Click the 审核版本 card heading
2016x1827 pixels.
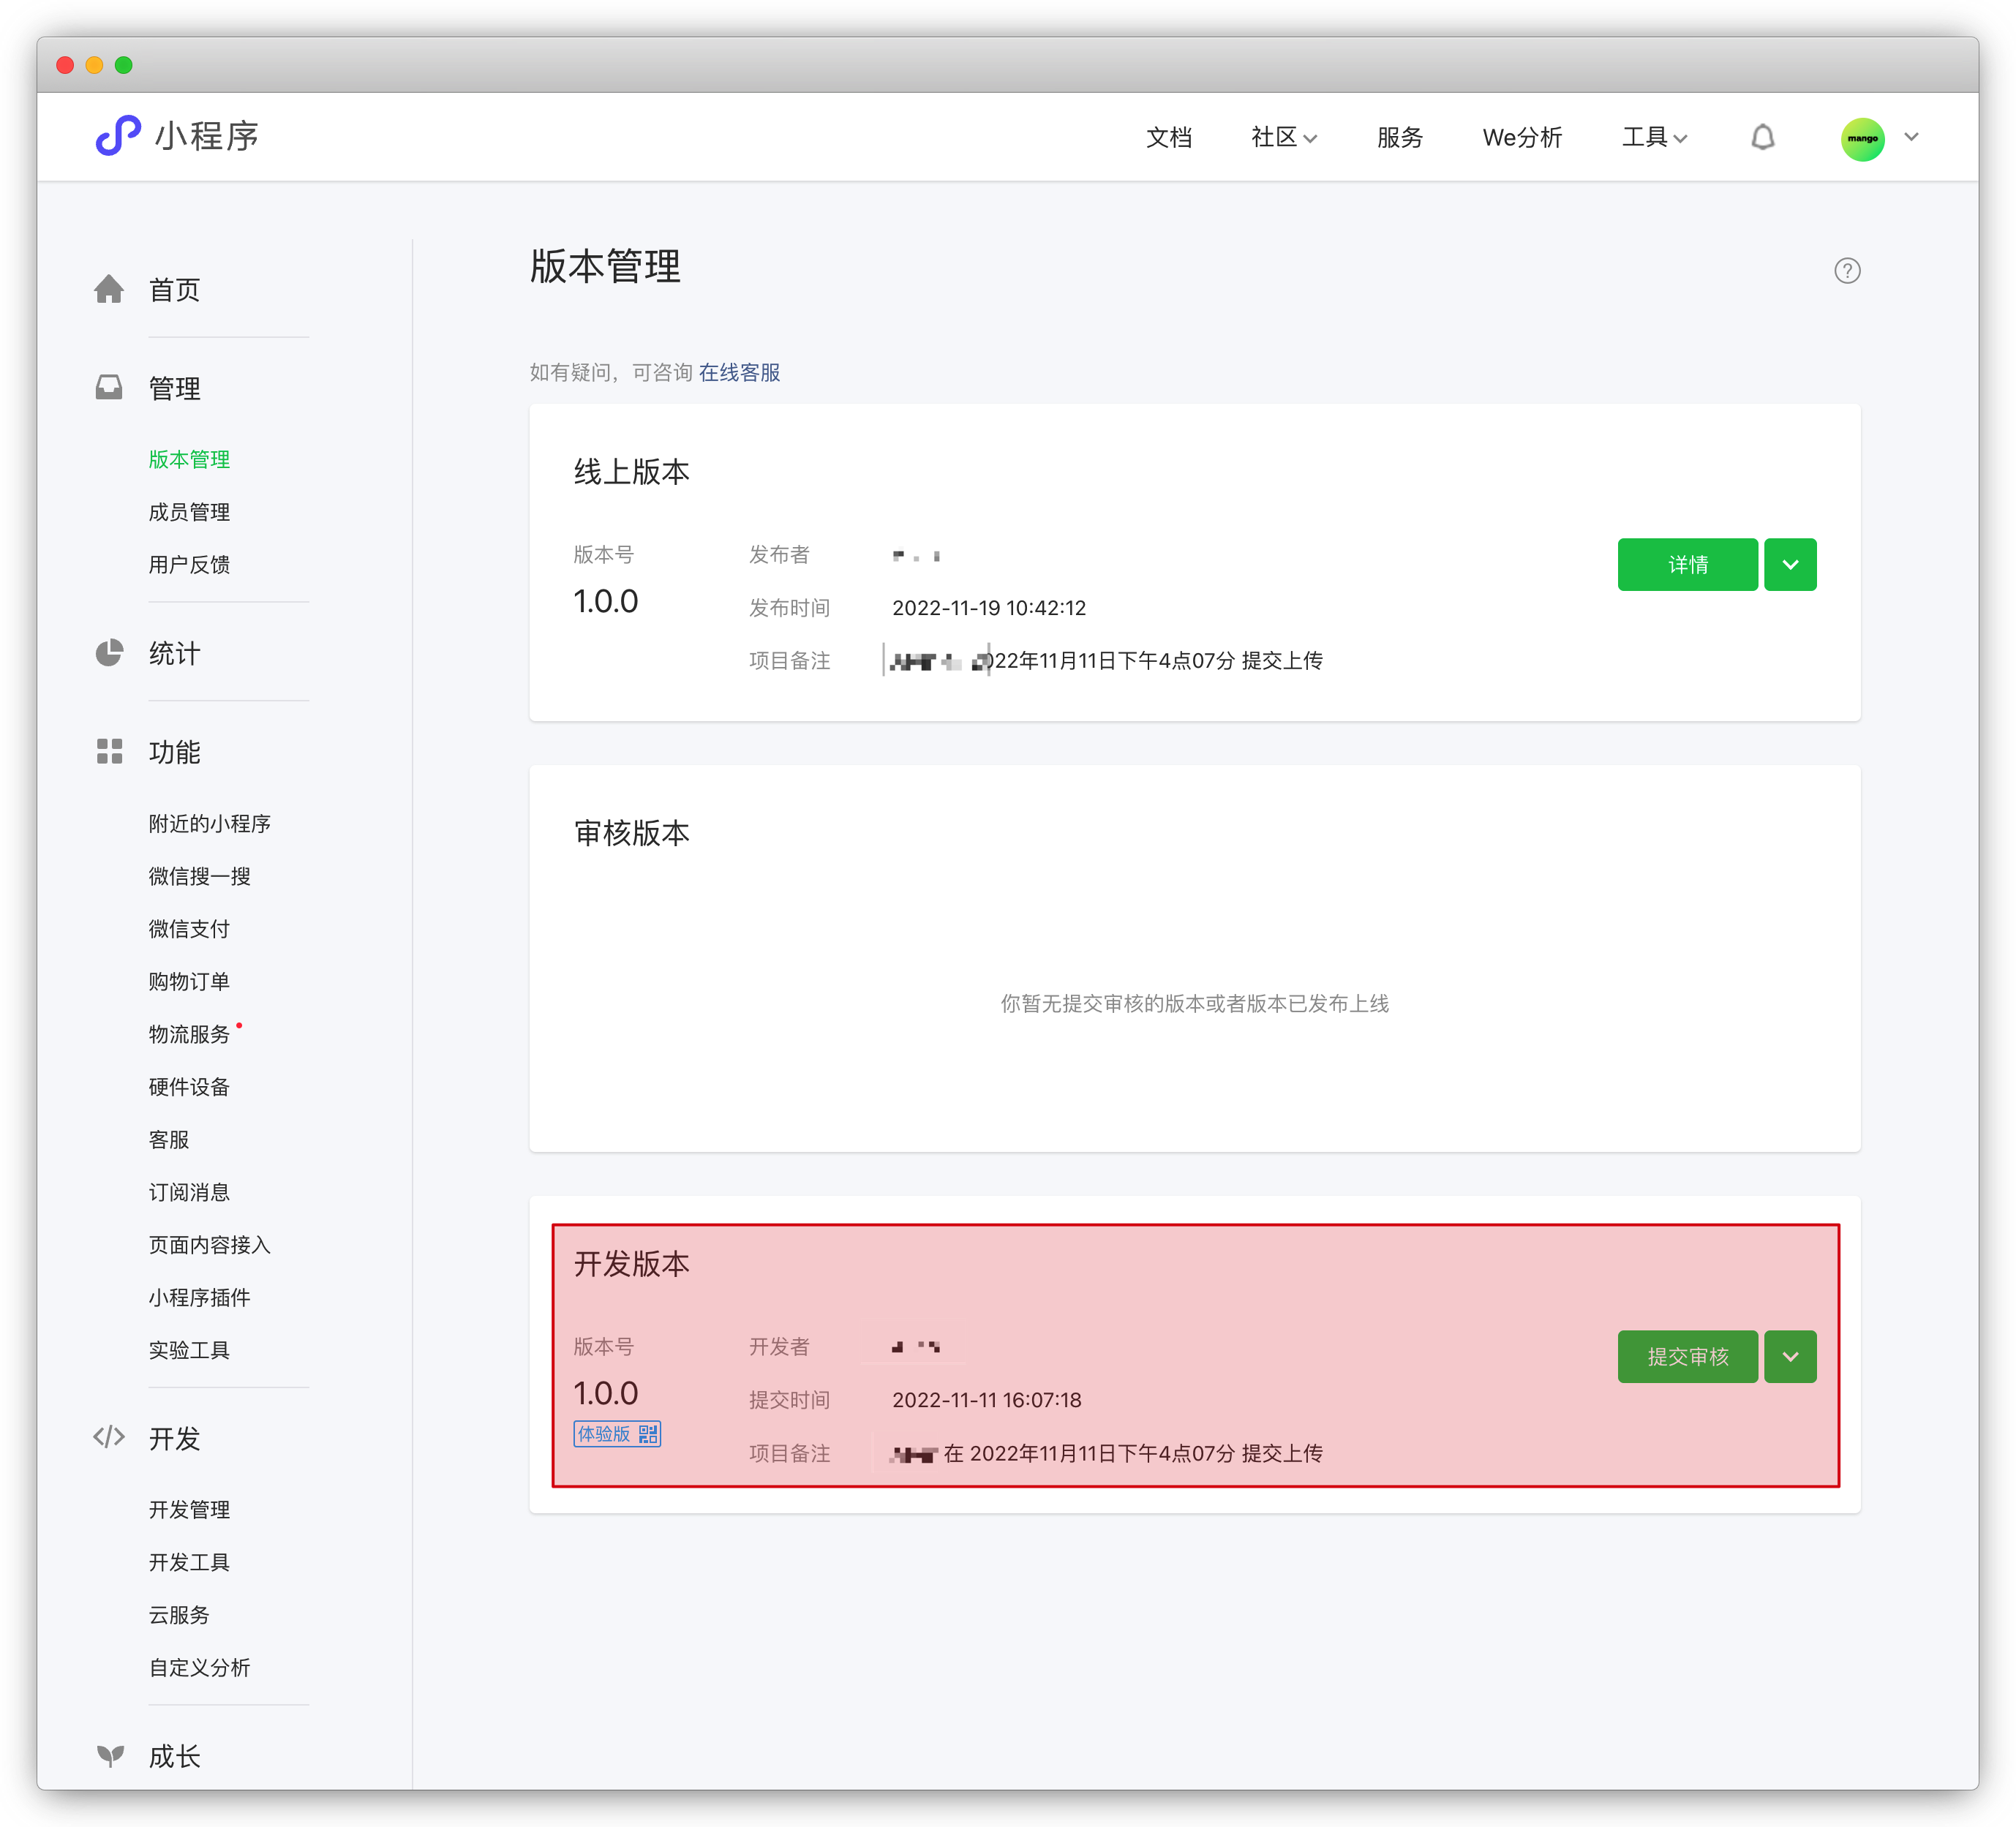pyautogui.click(x=631, y=832)
